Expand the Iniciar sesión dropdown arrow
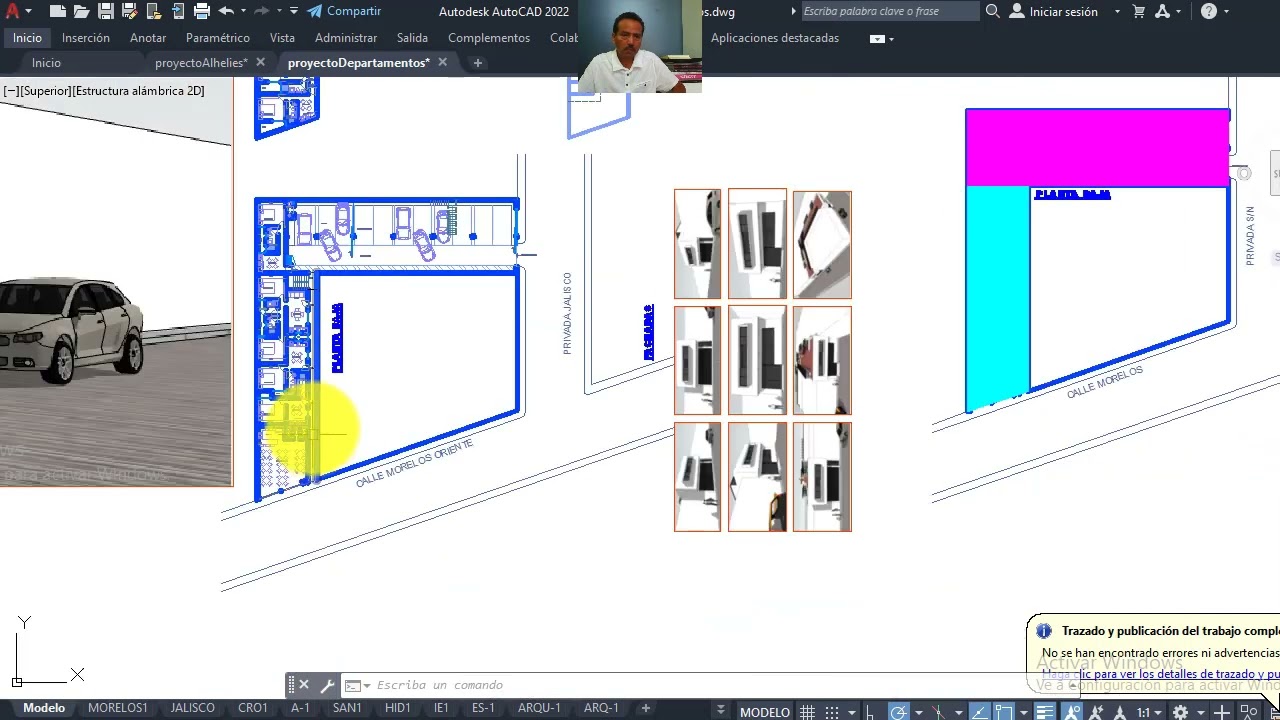This screenshot has height=720, width=1280. coord(1117,12)
